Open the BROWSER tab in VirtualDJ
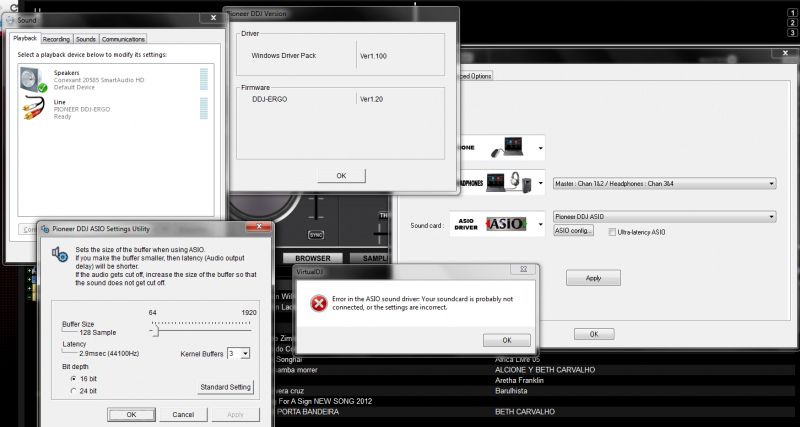800x427 pixels. pos(312,259)
